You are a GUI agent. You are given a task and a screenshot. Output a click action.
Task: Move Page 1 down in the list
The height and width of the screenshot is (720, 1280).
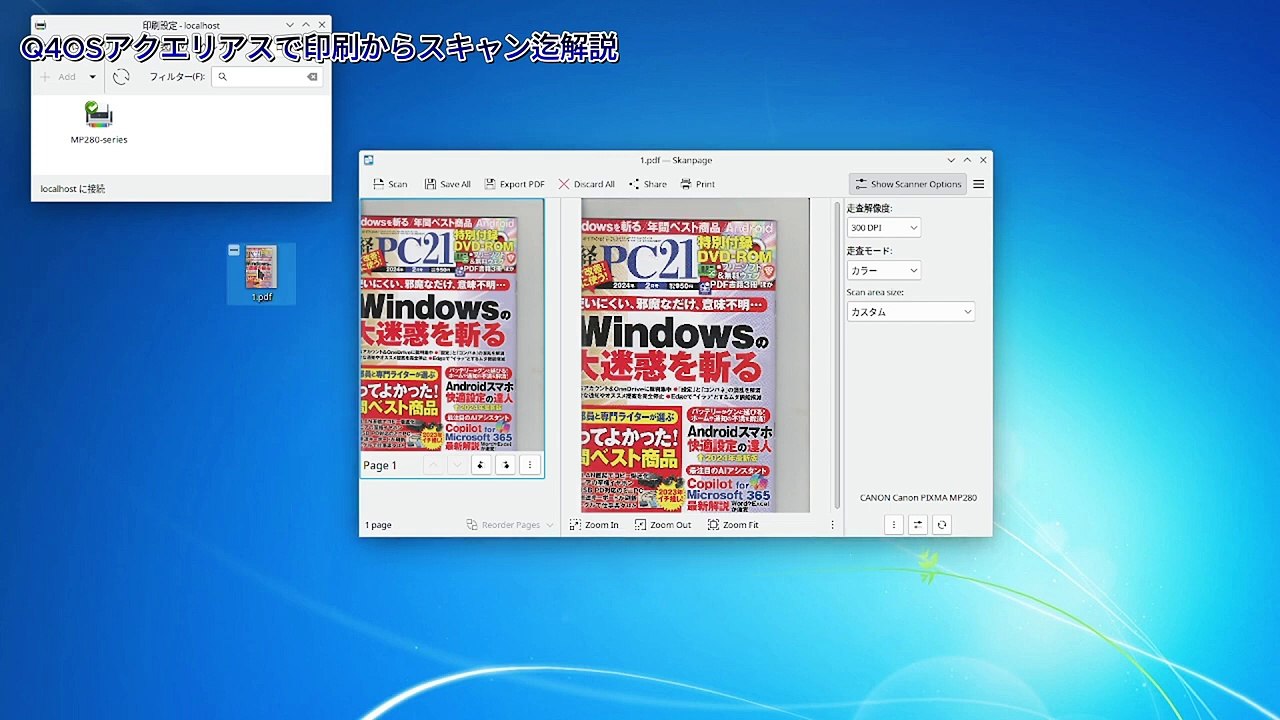457,465
